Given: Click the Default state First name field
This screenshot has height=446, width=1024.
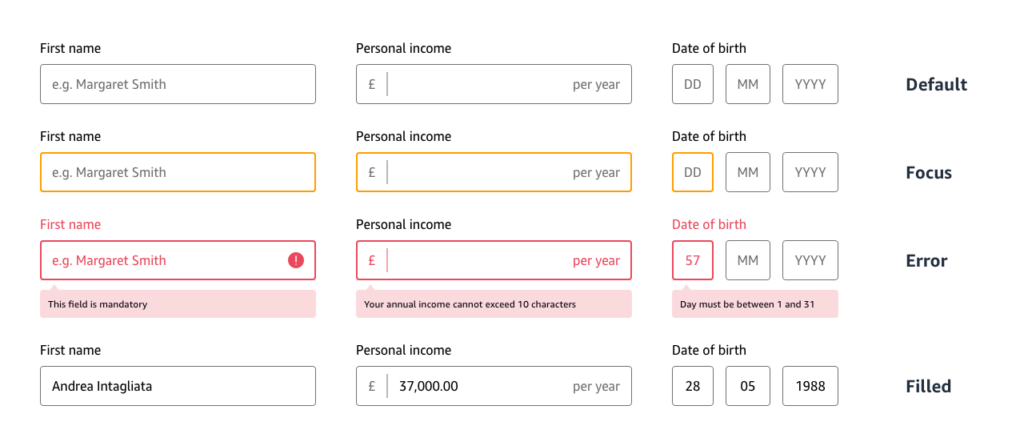Looking at the screenshot, I should pos(178,84).
